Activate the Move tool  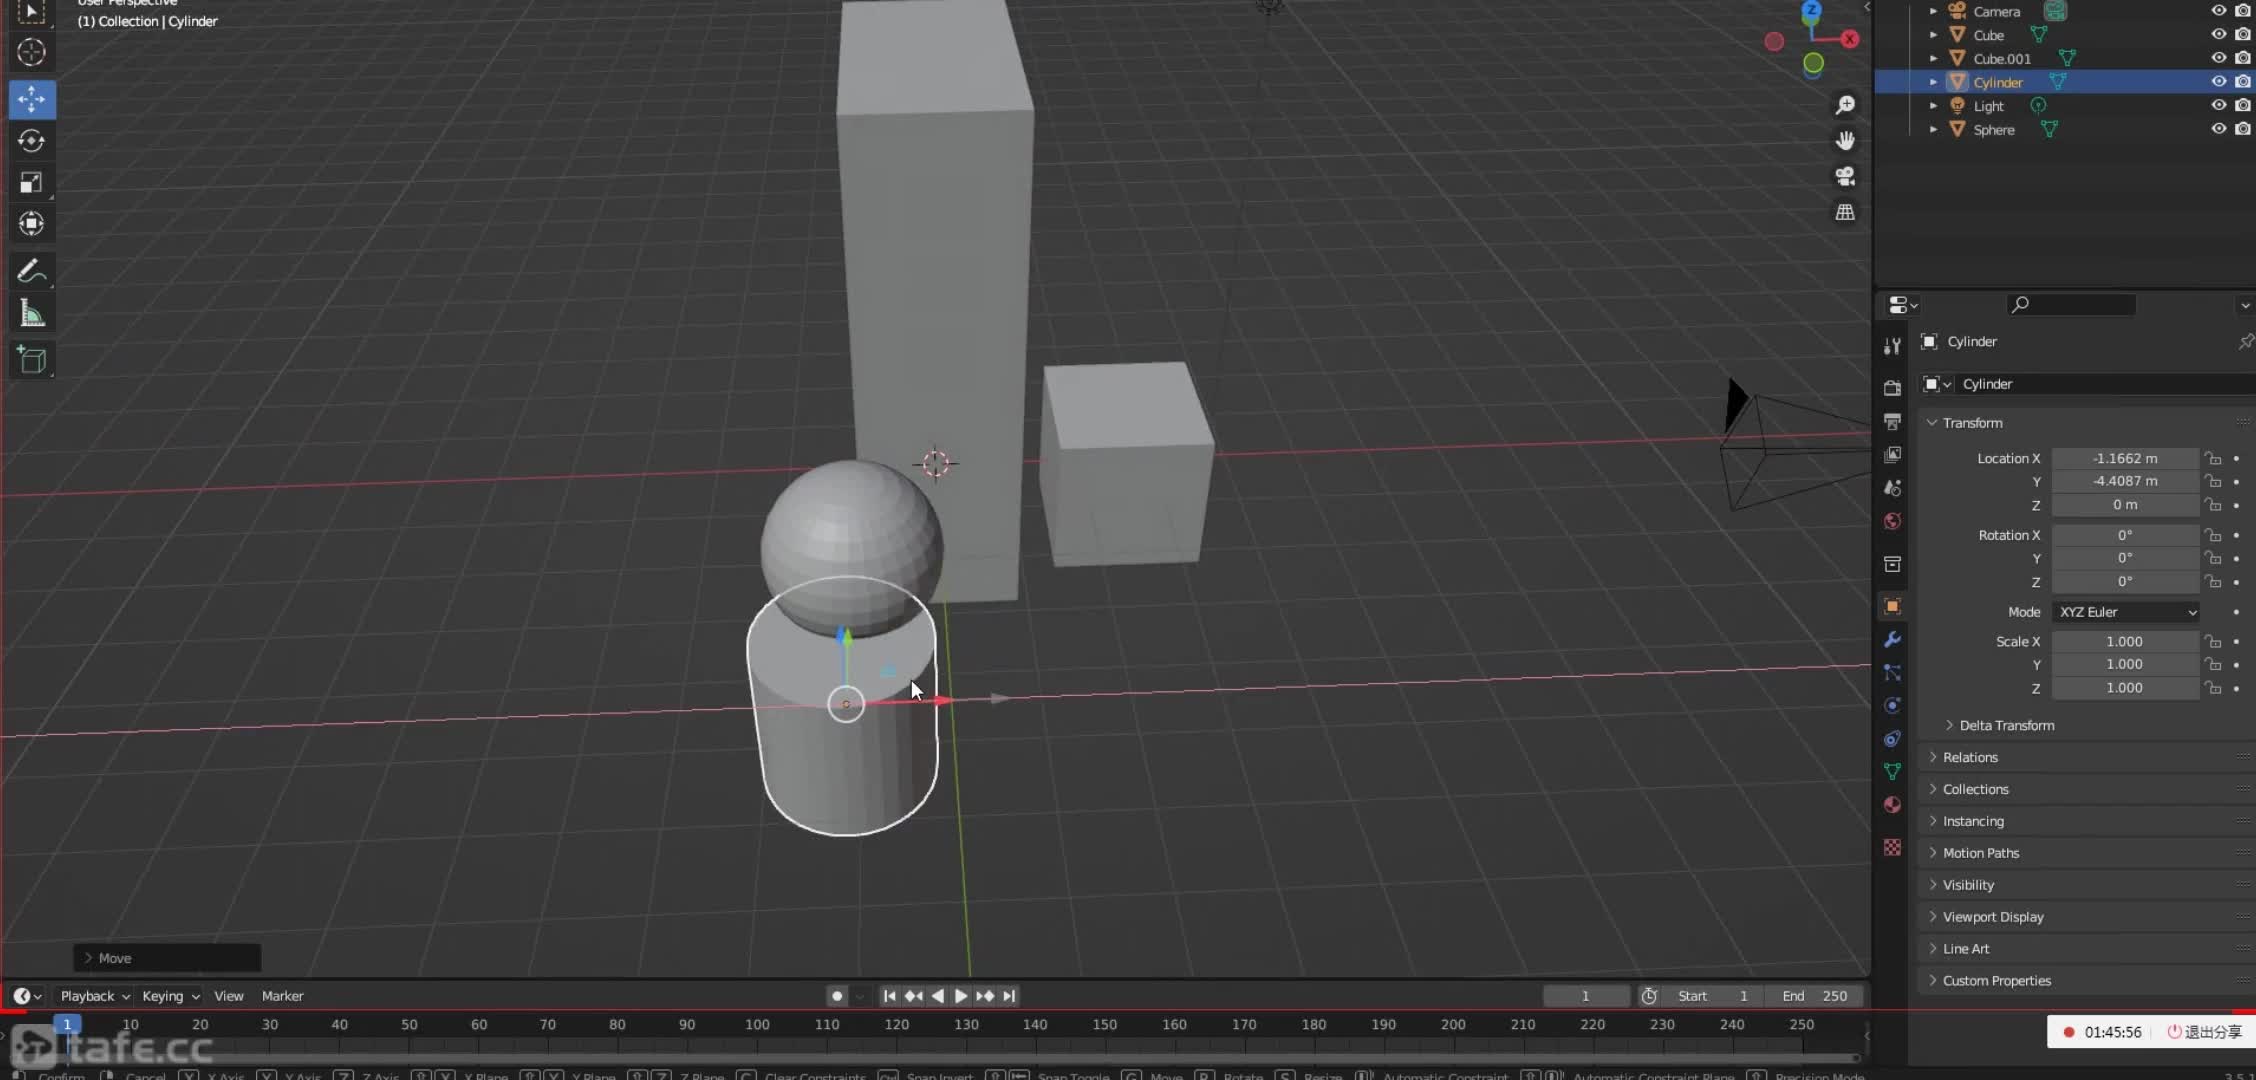coord(31,99)
